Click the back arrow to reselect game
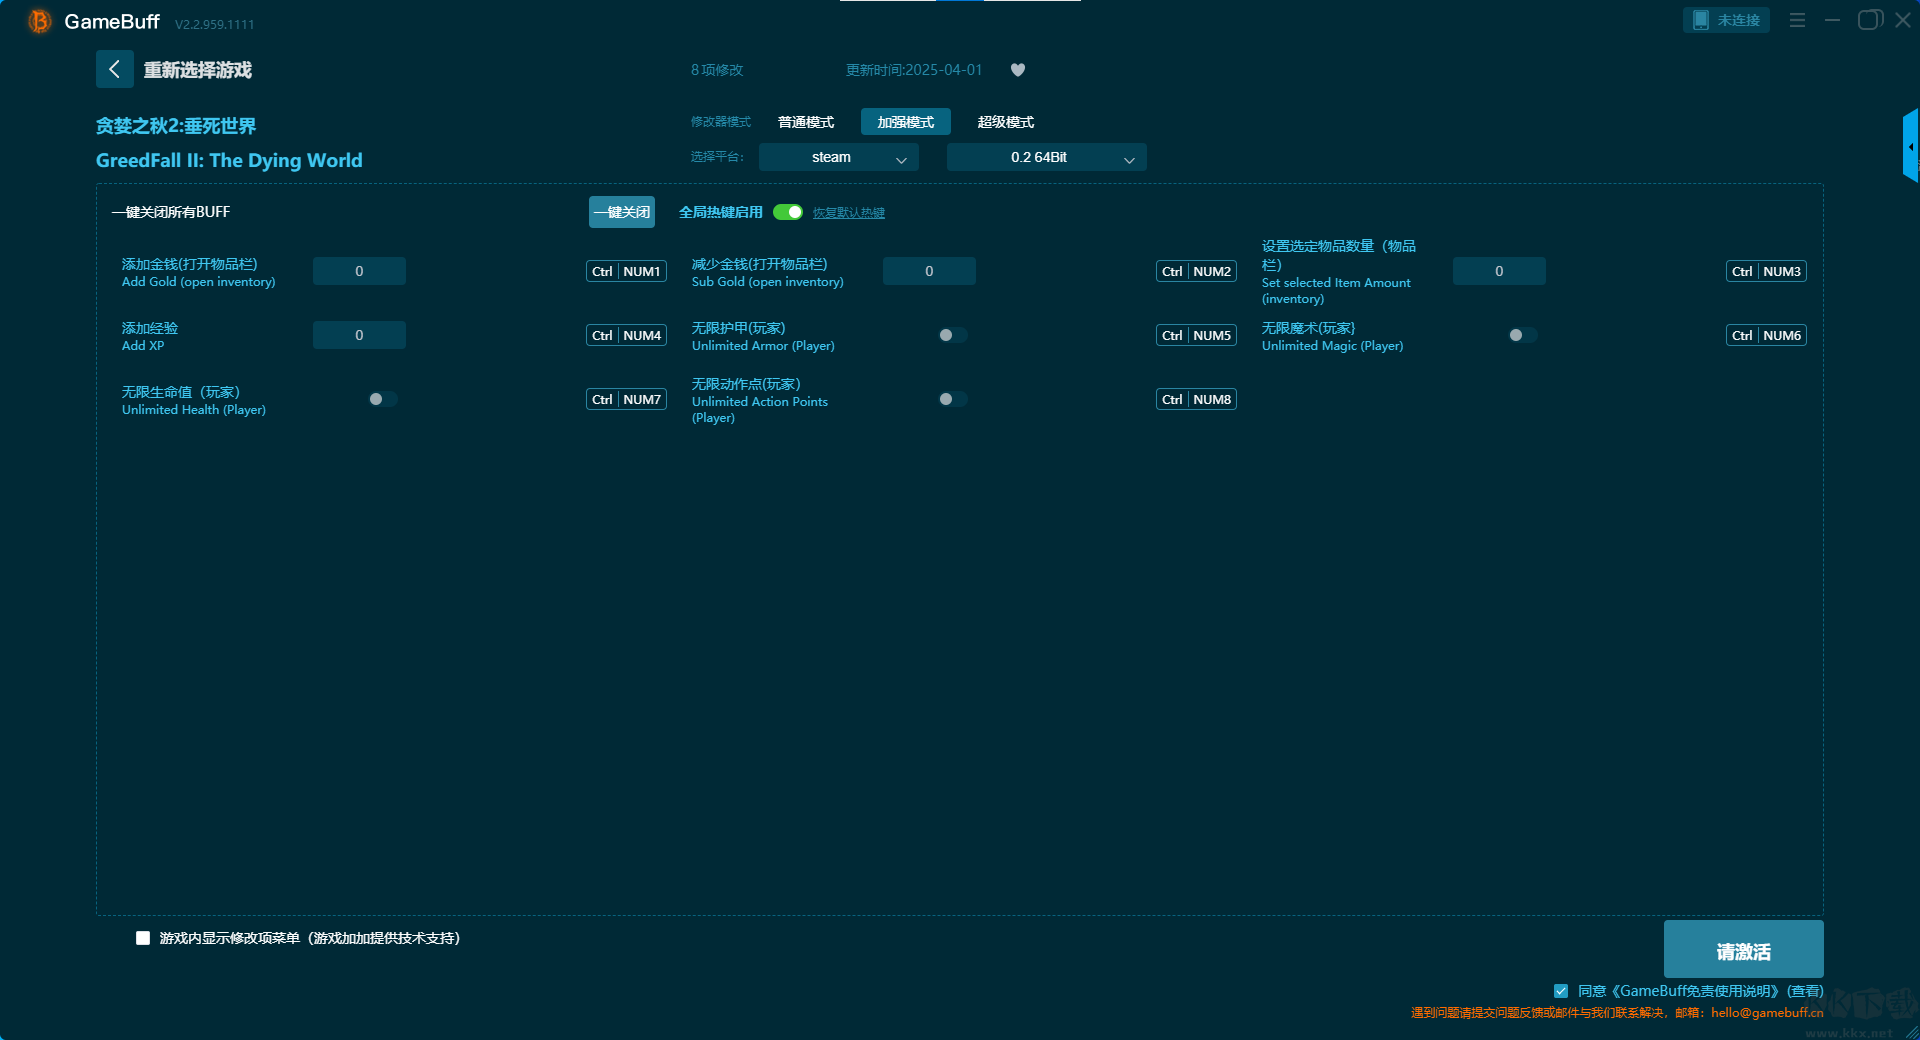Viewport: 1920px width, 1040px height. pyautogui.click(x=114, y=69)
